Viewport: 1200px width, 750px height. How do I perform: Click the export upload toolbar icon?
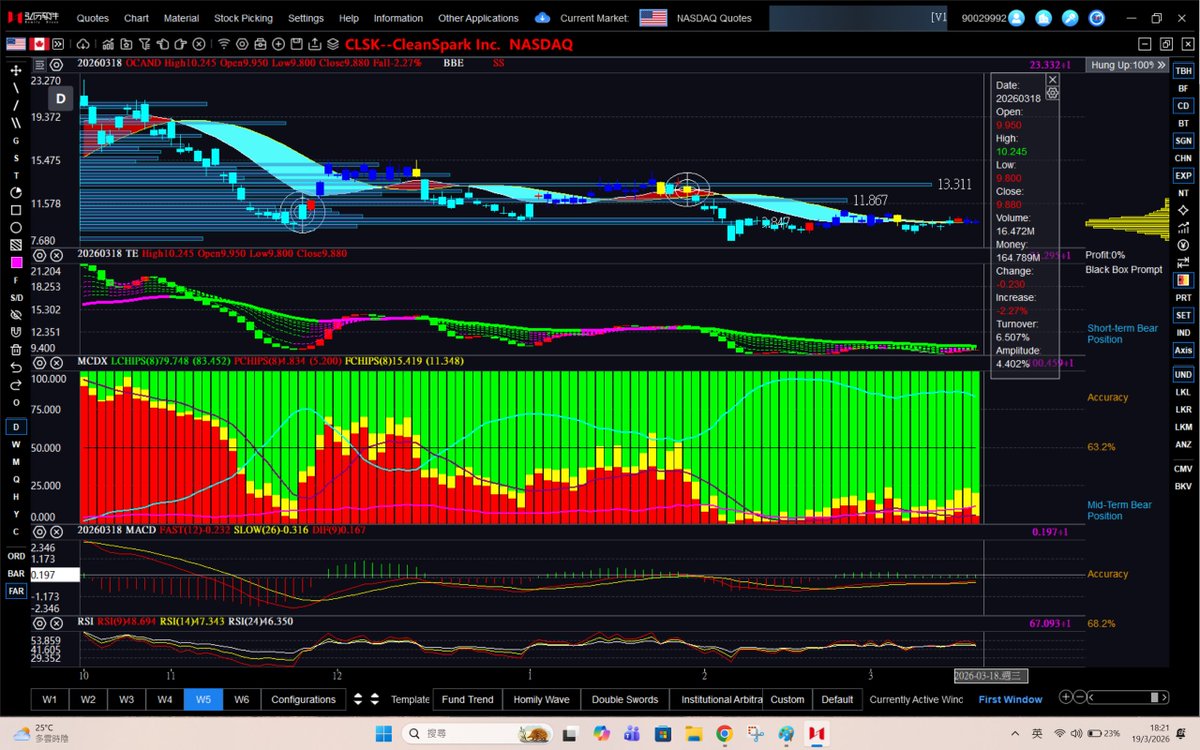pyautogui.click(x=314, y=44)
